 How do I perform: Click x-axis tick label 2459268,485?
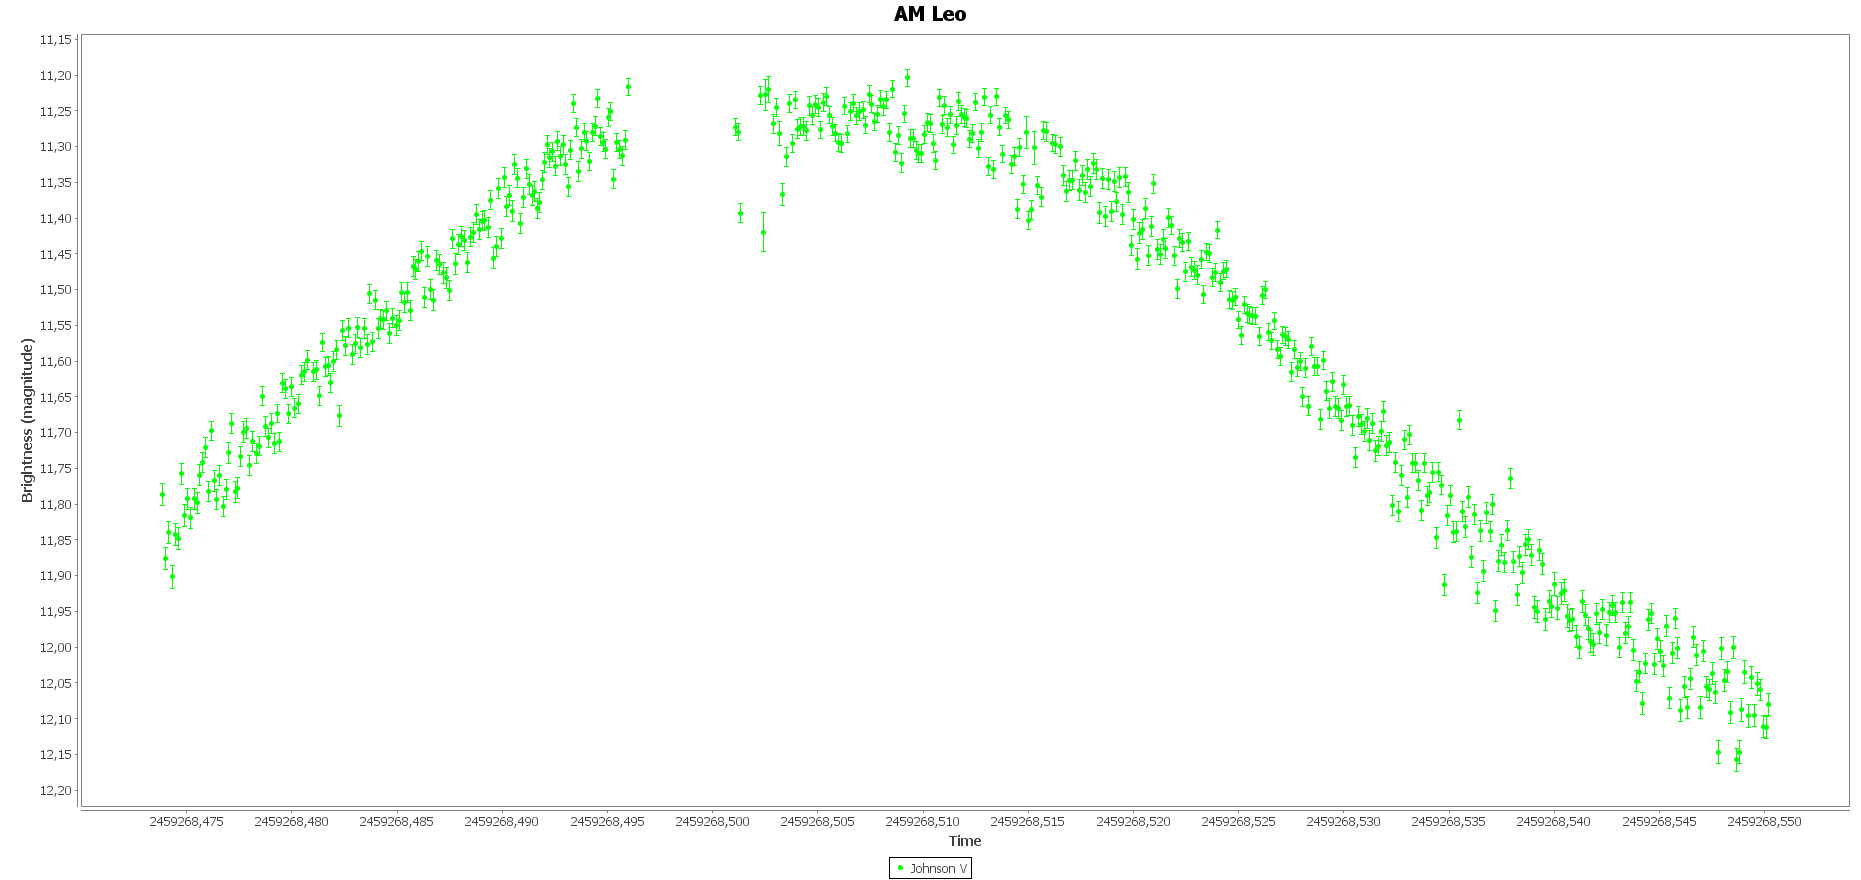tap(397, 821)
